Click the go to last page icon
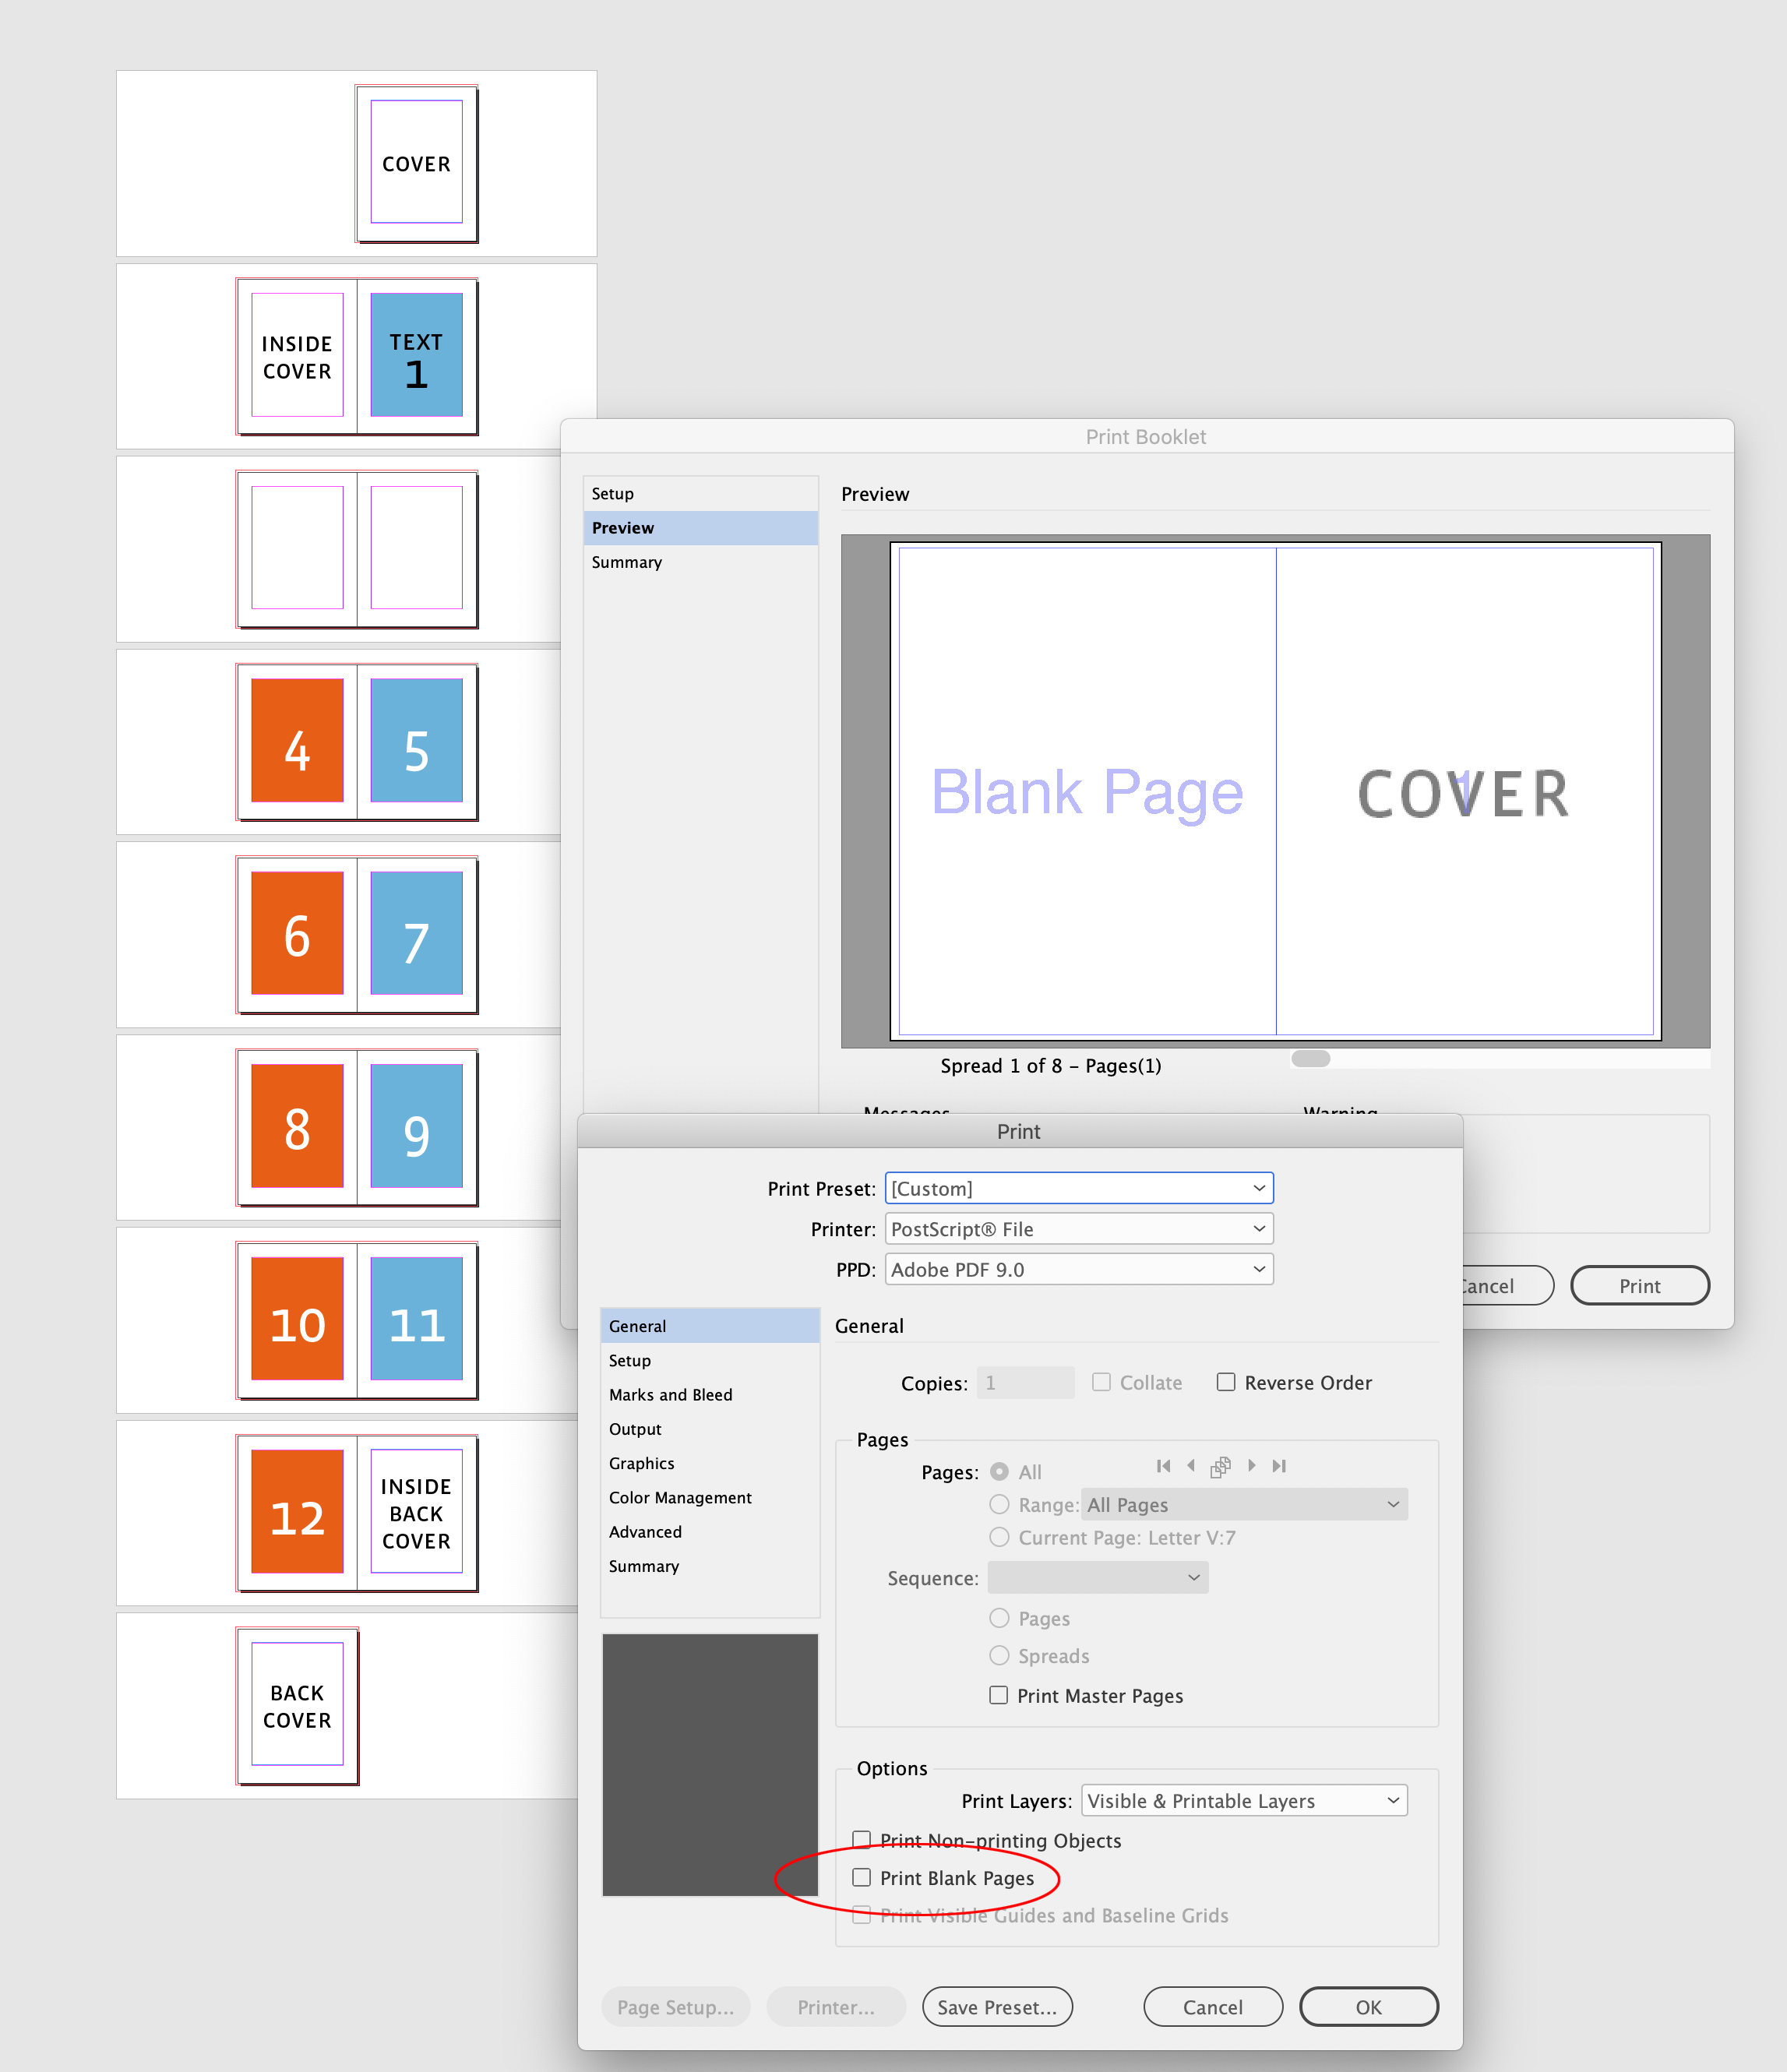Screen dimensions: 1787x2072 click(1279, 1465)
